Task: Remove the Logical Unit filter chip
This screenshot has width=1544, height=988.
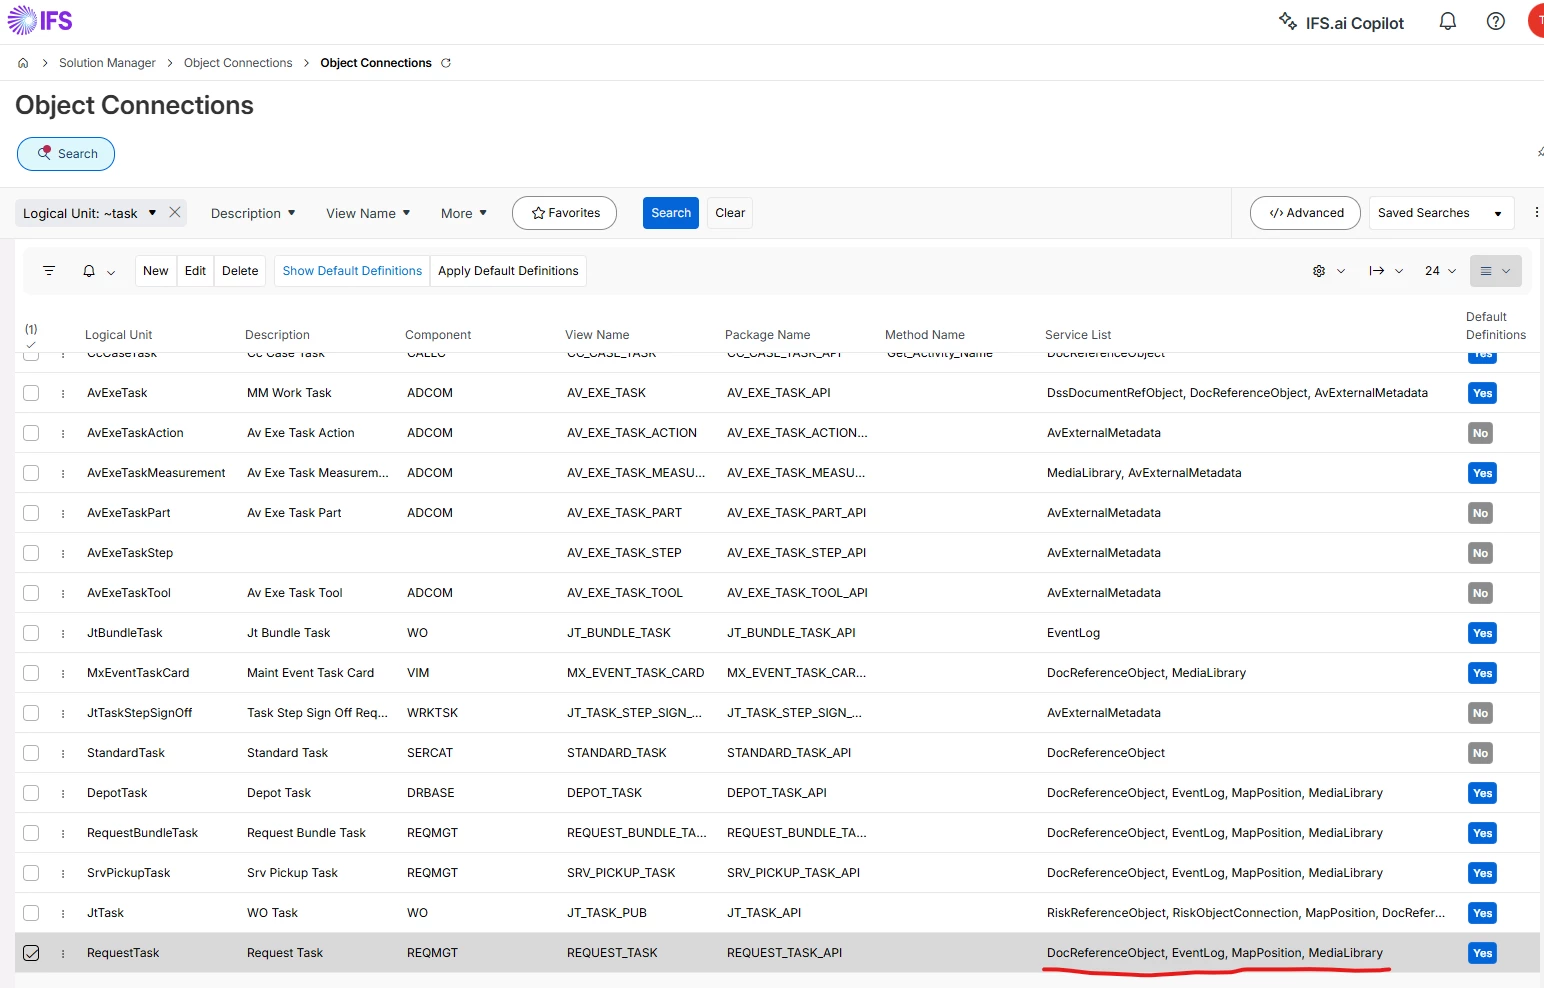Action: (175, 212)
